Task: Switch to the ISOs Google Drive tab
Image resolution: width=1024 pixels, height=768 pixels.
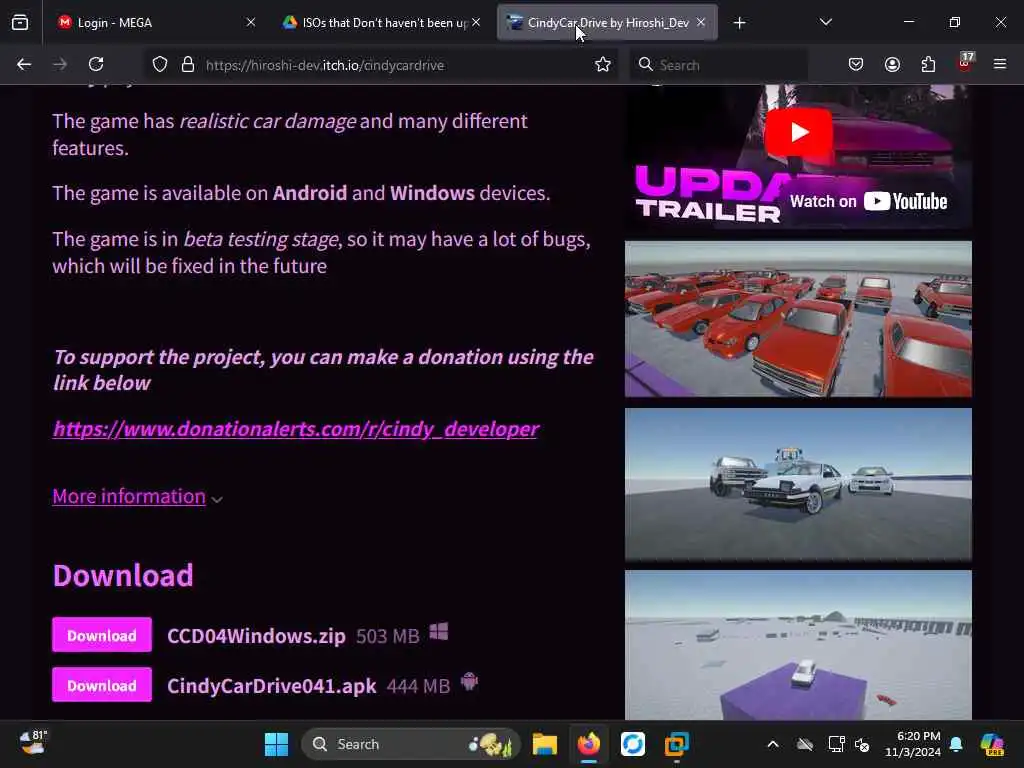Action: (383, 22)
